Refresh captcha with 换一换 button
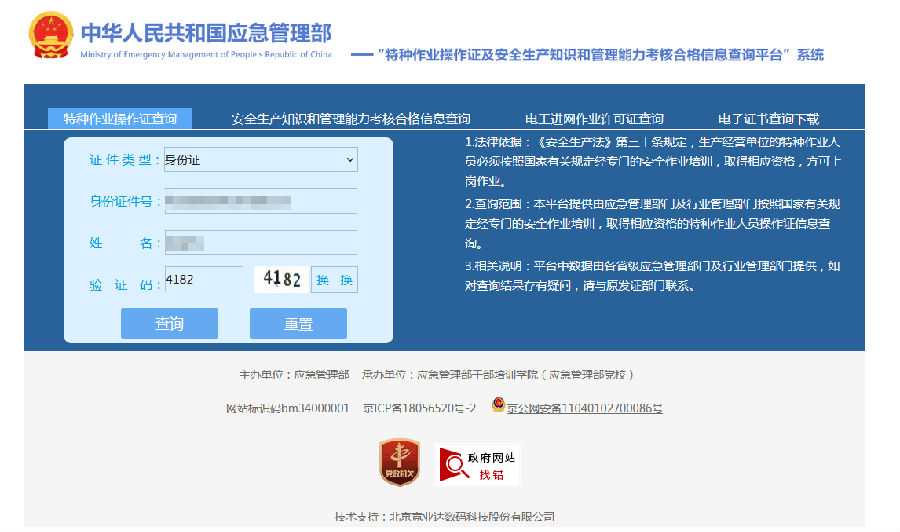The height and width of the screenshot is (532, 900). [334, 280]
